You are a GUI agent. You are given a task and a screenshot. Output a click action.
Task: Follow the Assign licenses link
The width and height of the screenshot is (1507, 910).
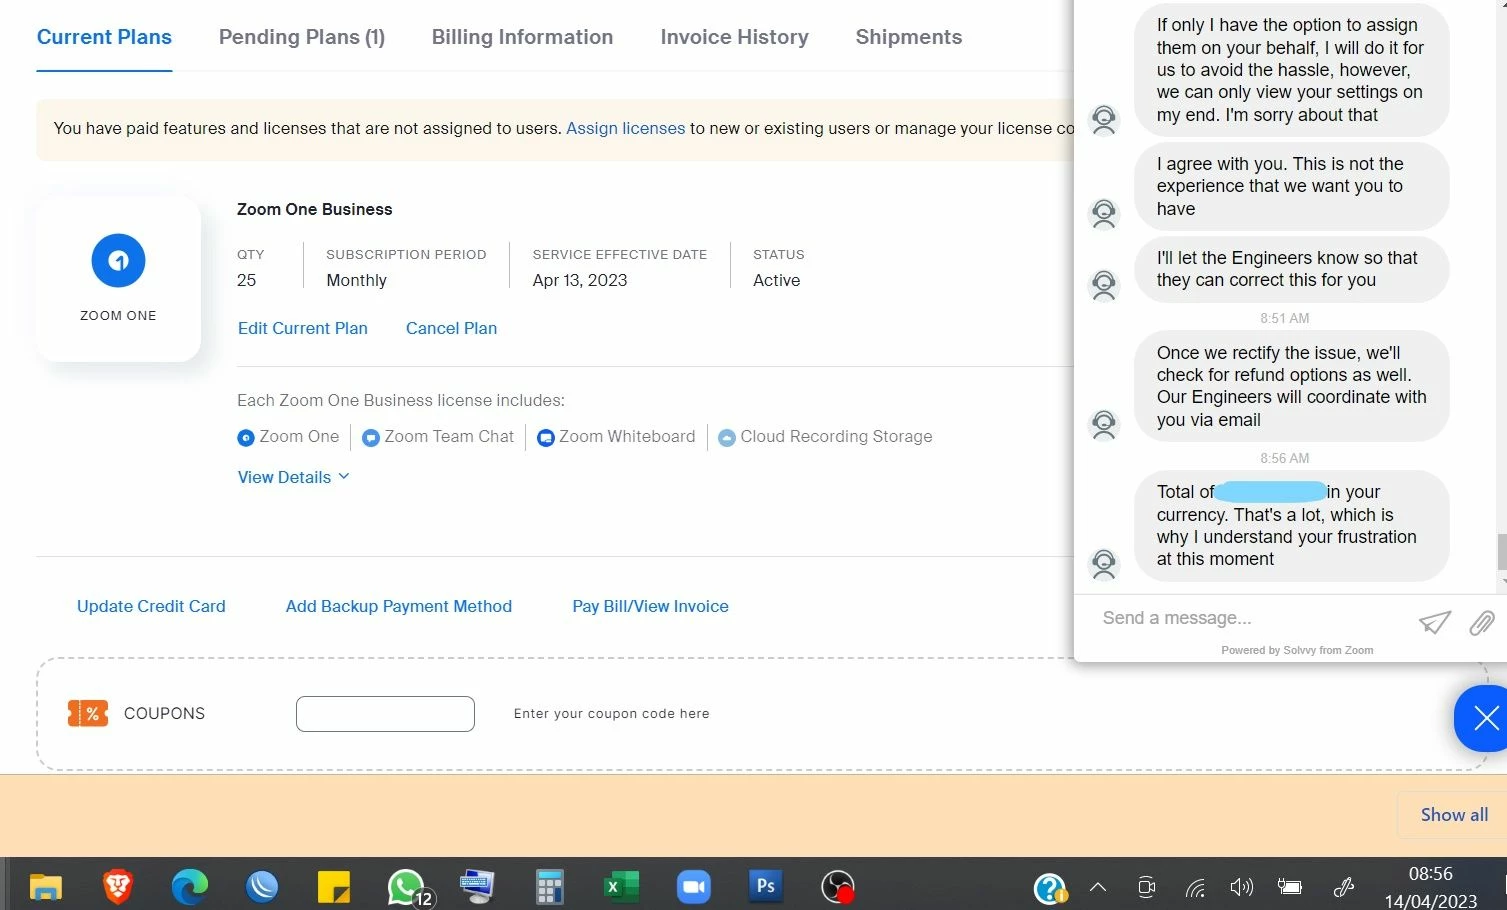pos(625,128)
